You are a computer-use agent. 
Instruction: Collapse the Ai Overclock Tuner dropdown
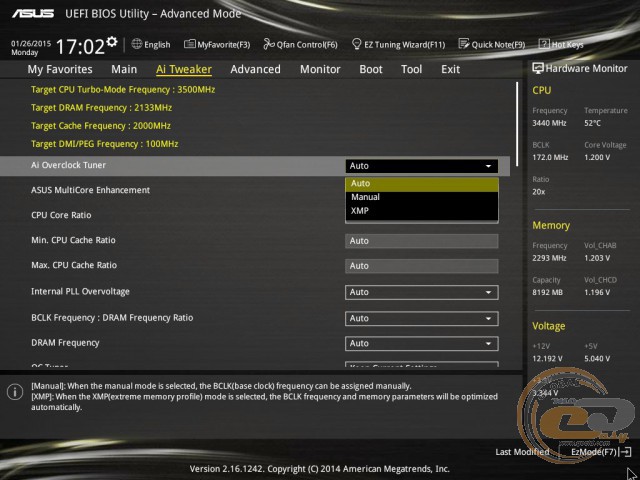(x=422, y=166)
